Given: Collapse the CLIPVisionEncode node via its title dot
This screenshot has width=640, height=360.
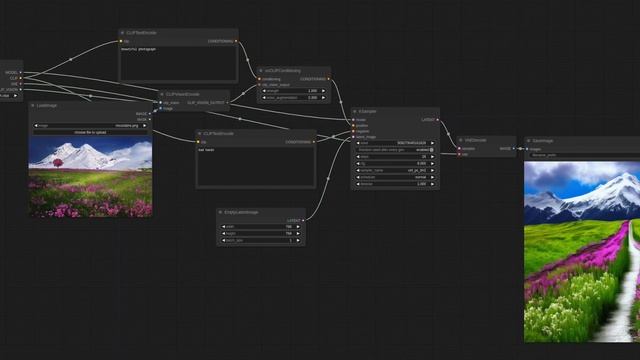Looking at the screenshot, I should pos(162,94).
